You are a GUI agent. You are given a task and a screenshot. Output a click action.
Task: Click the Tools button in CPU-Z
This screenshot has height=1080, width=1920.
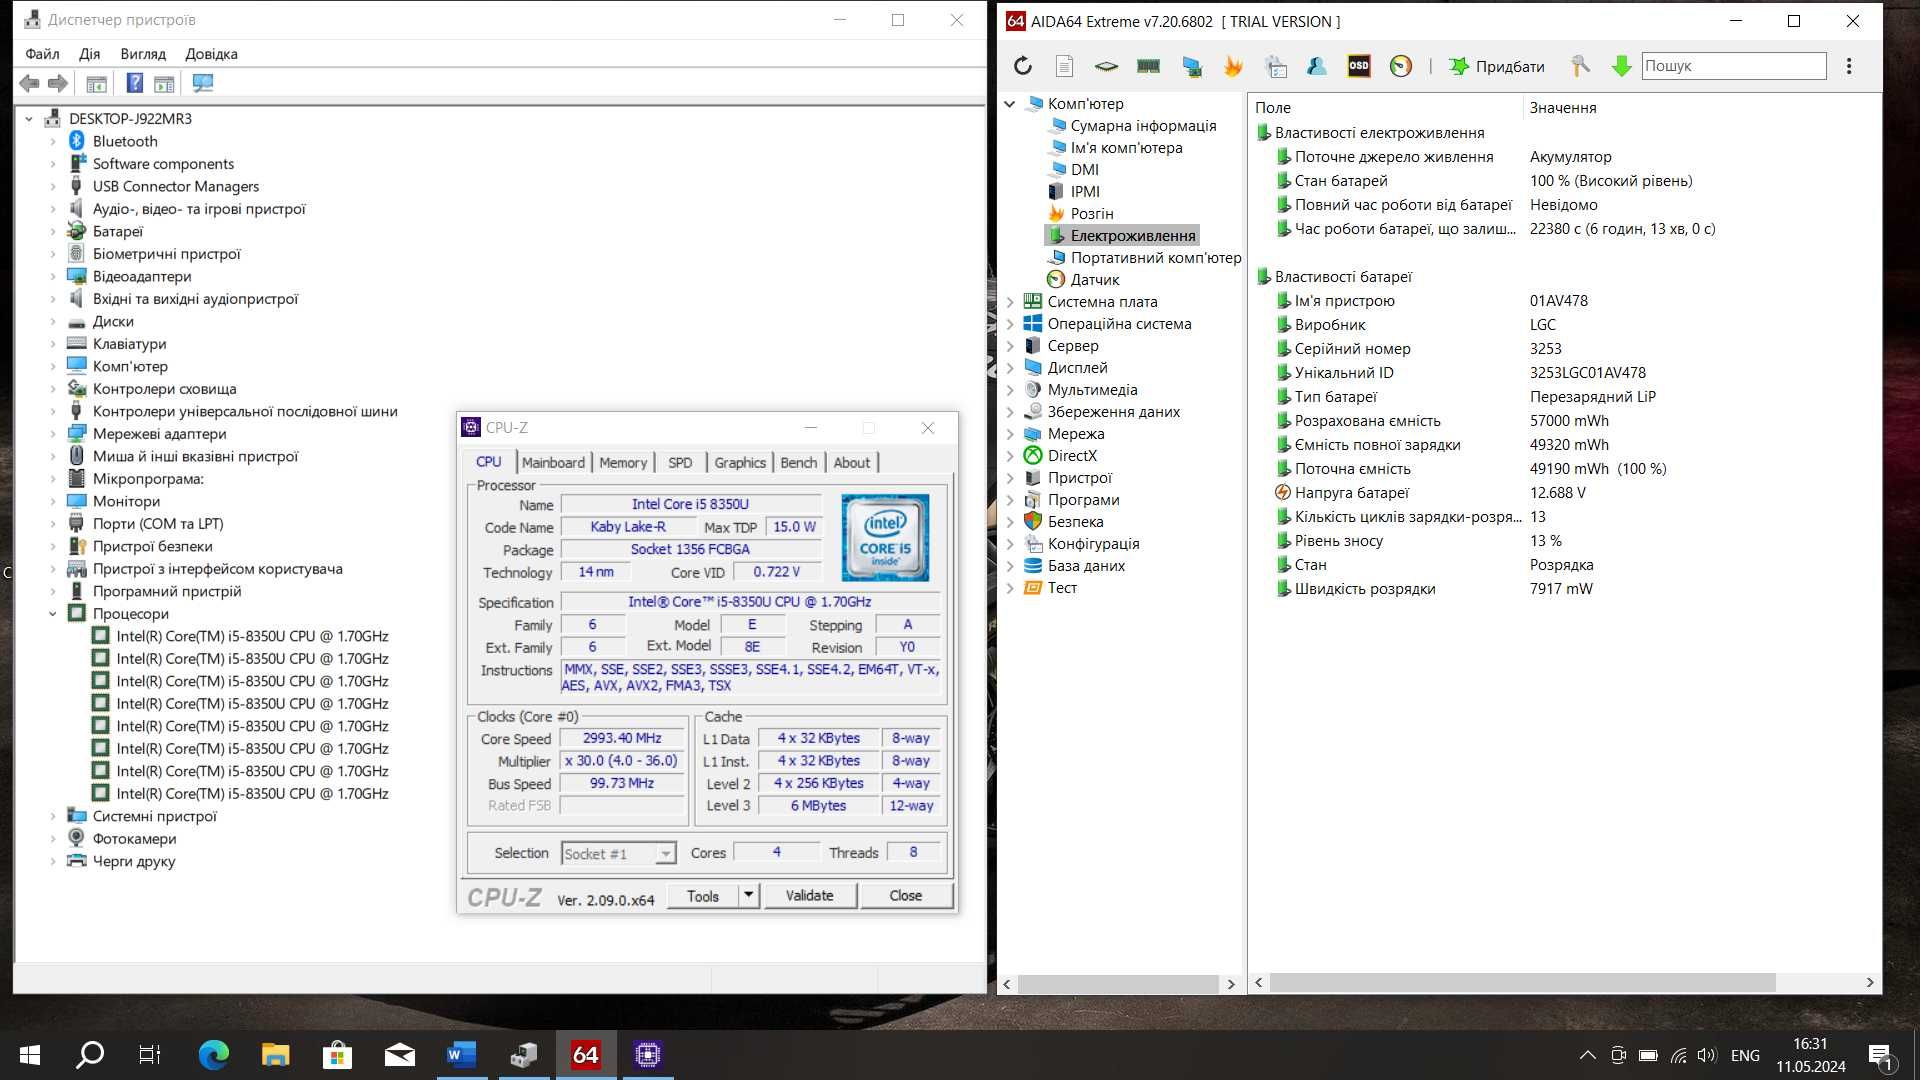pos(702,895)
